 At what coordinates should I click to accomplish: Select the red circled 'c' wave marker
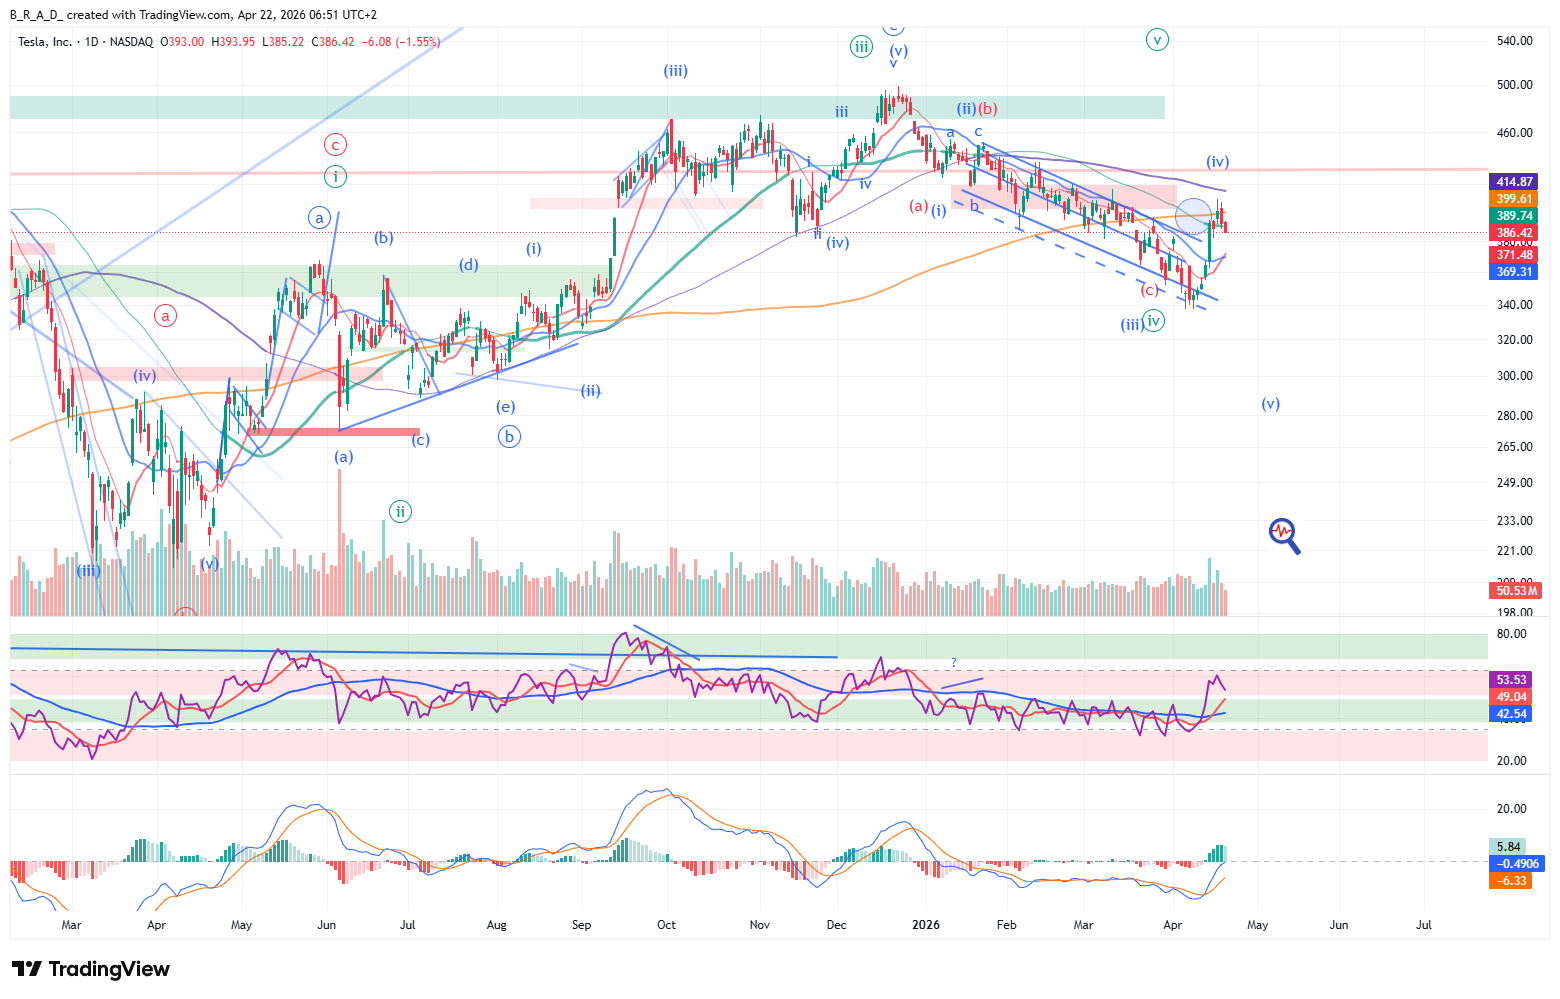click(335, 144)
